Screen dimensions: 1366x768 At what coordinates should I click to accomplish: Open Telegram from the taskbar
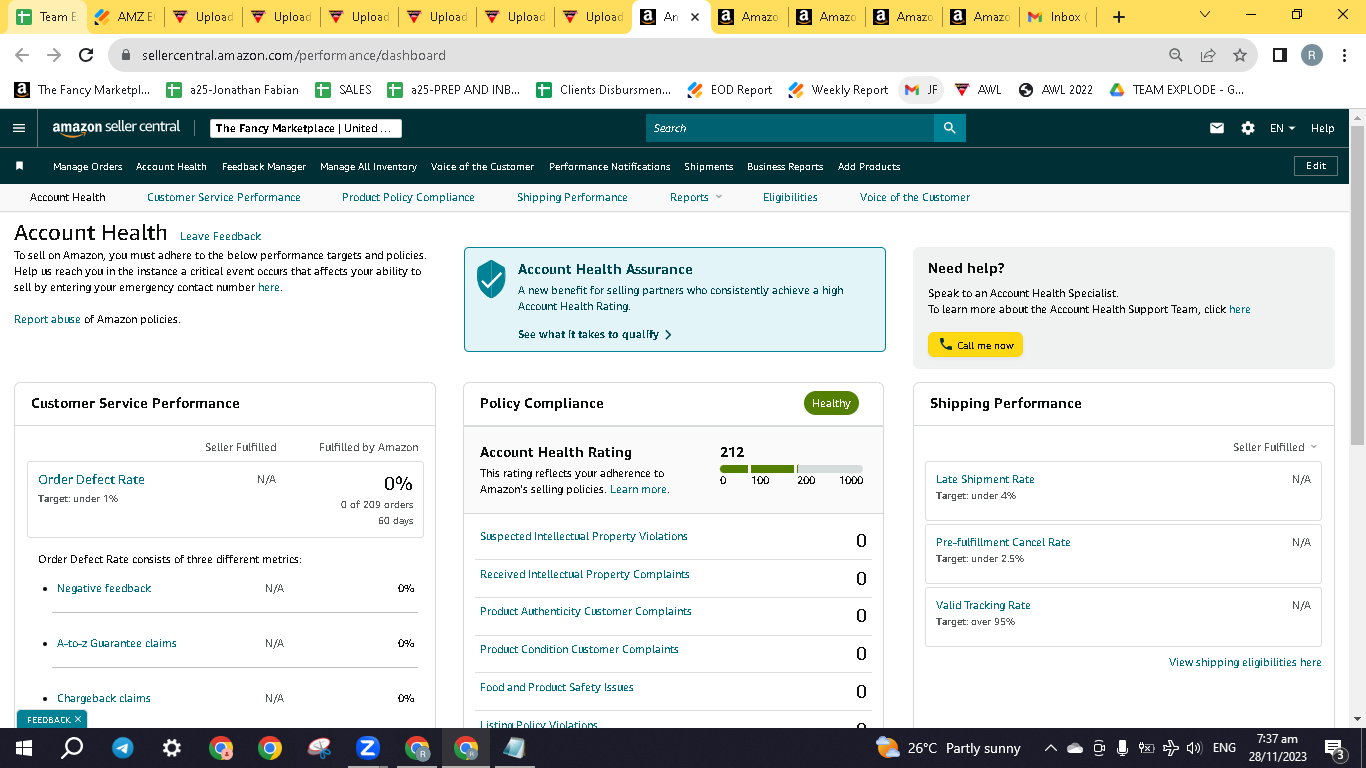coord(123,748)
